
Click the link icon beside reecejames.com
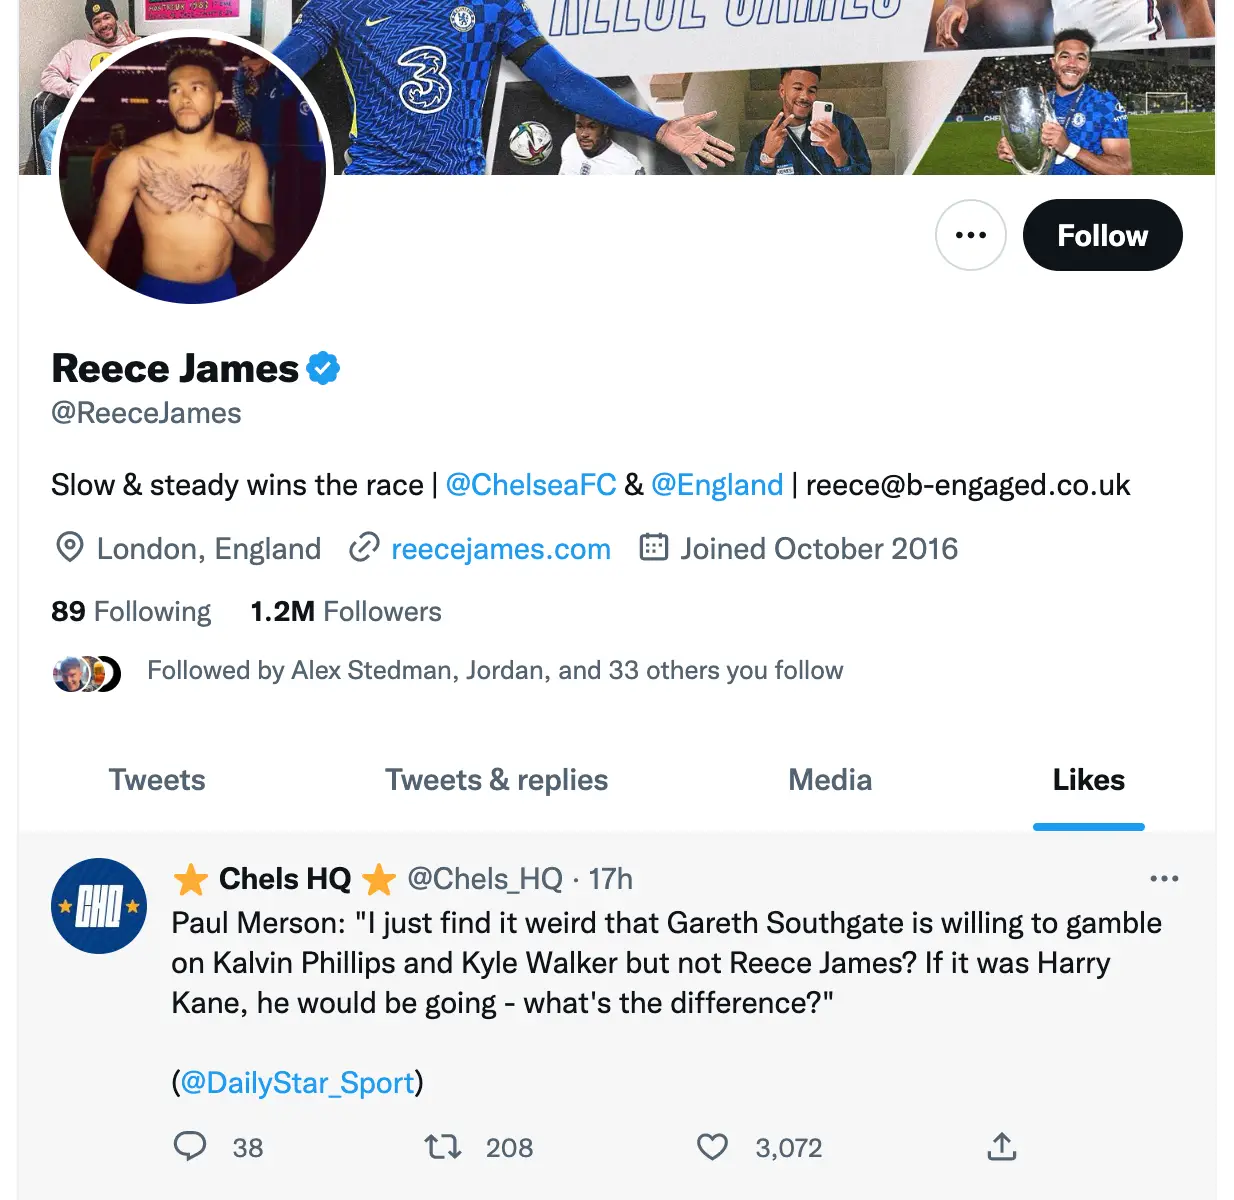tap(362, 548)
